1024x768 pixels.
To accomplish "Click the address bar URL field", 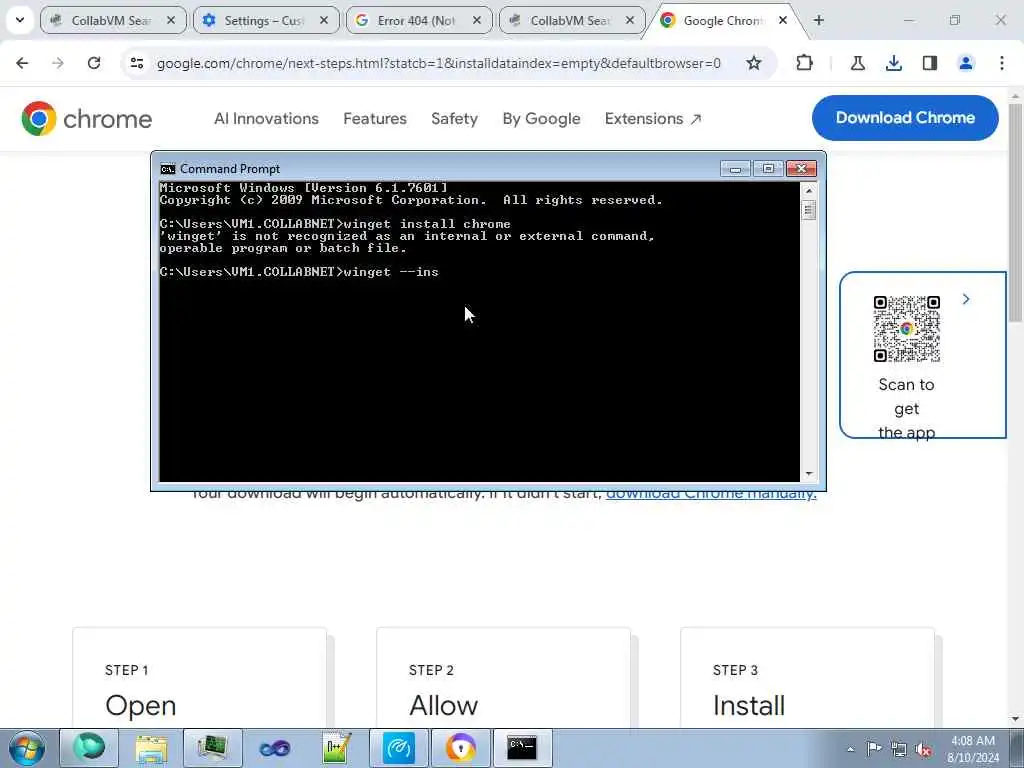I will [439, 63].
